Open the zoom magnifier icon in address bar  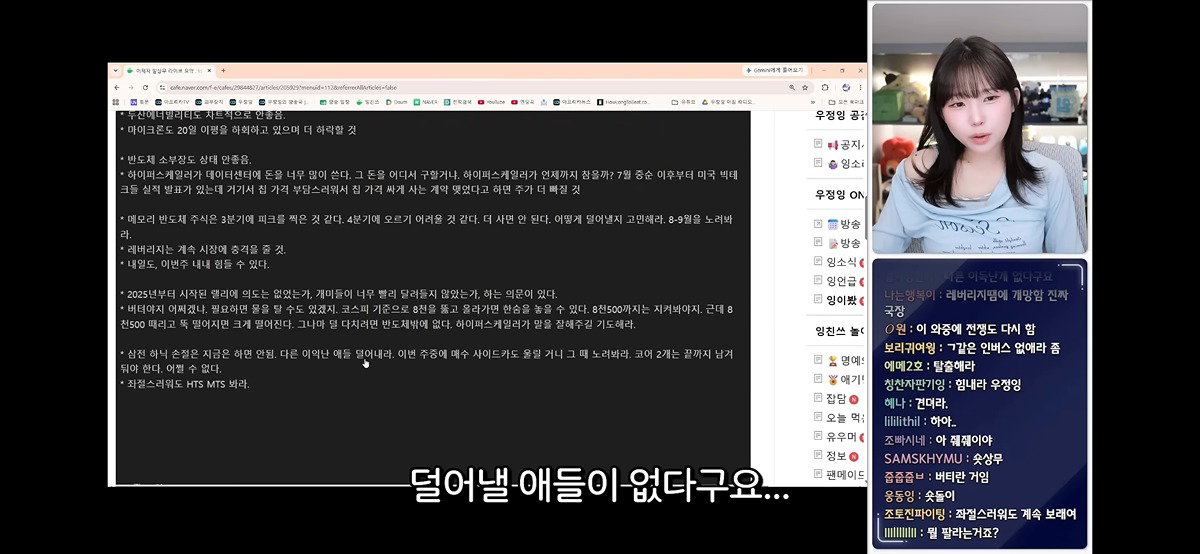(x=792, y=87)
